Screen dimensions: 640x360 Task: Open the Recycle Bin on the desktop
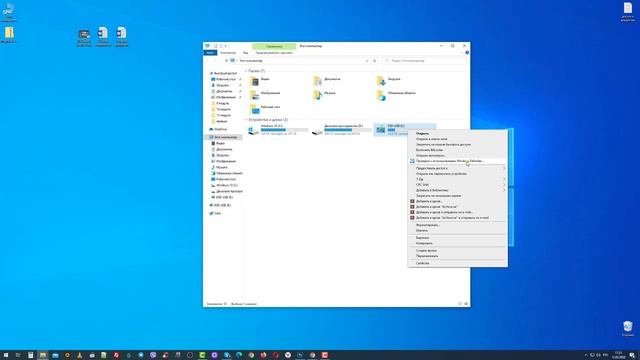628,329
